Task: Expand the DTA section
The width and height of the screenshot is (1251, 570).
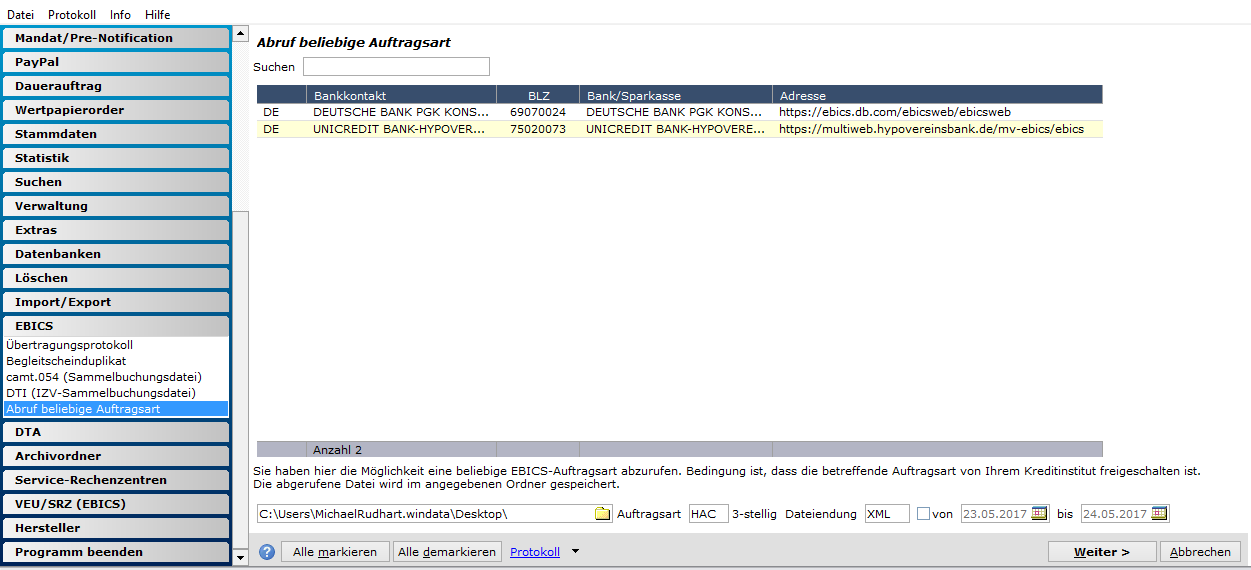Action: click(115, 432)
